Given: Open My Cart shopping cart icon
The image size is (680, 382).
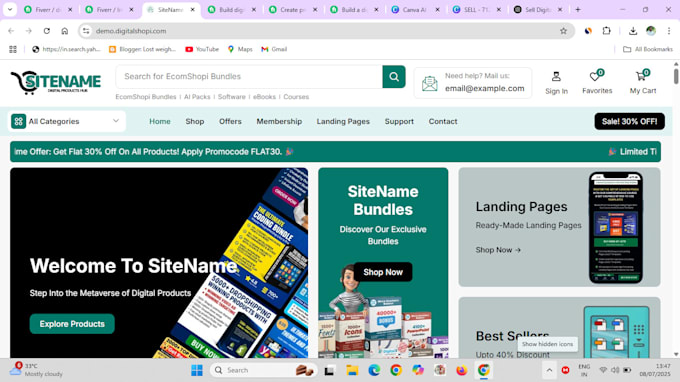Looking at the screenshot, I should coord(641,76).
